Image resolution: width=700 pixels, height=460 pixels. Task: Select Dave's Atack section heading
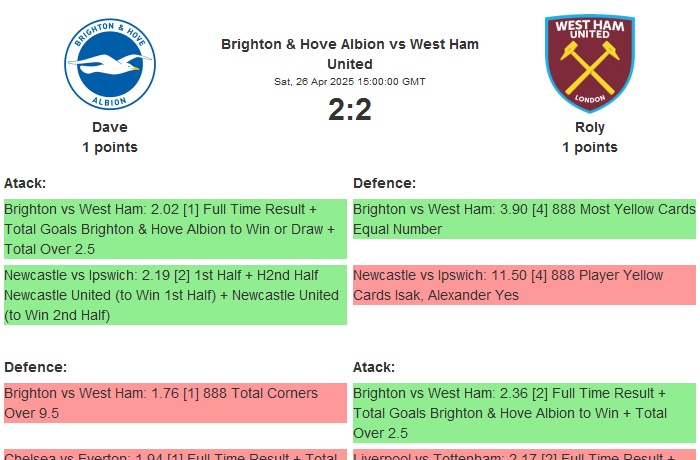click(25, 183)
